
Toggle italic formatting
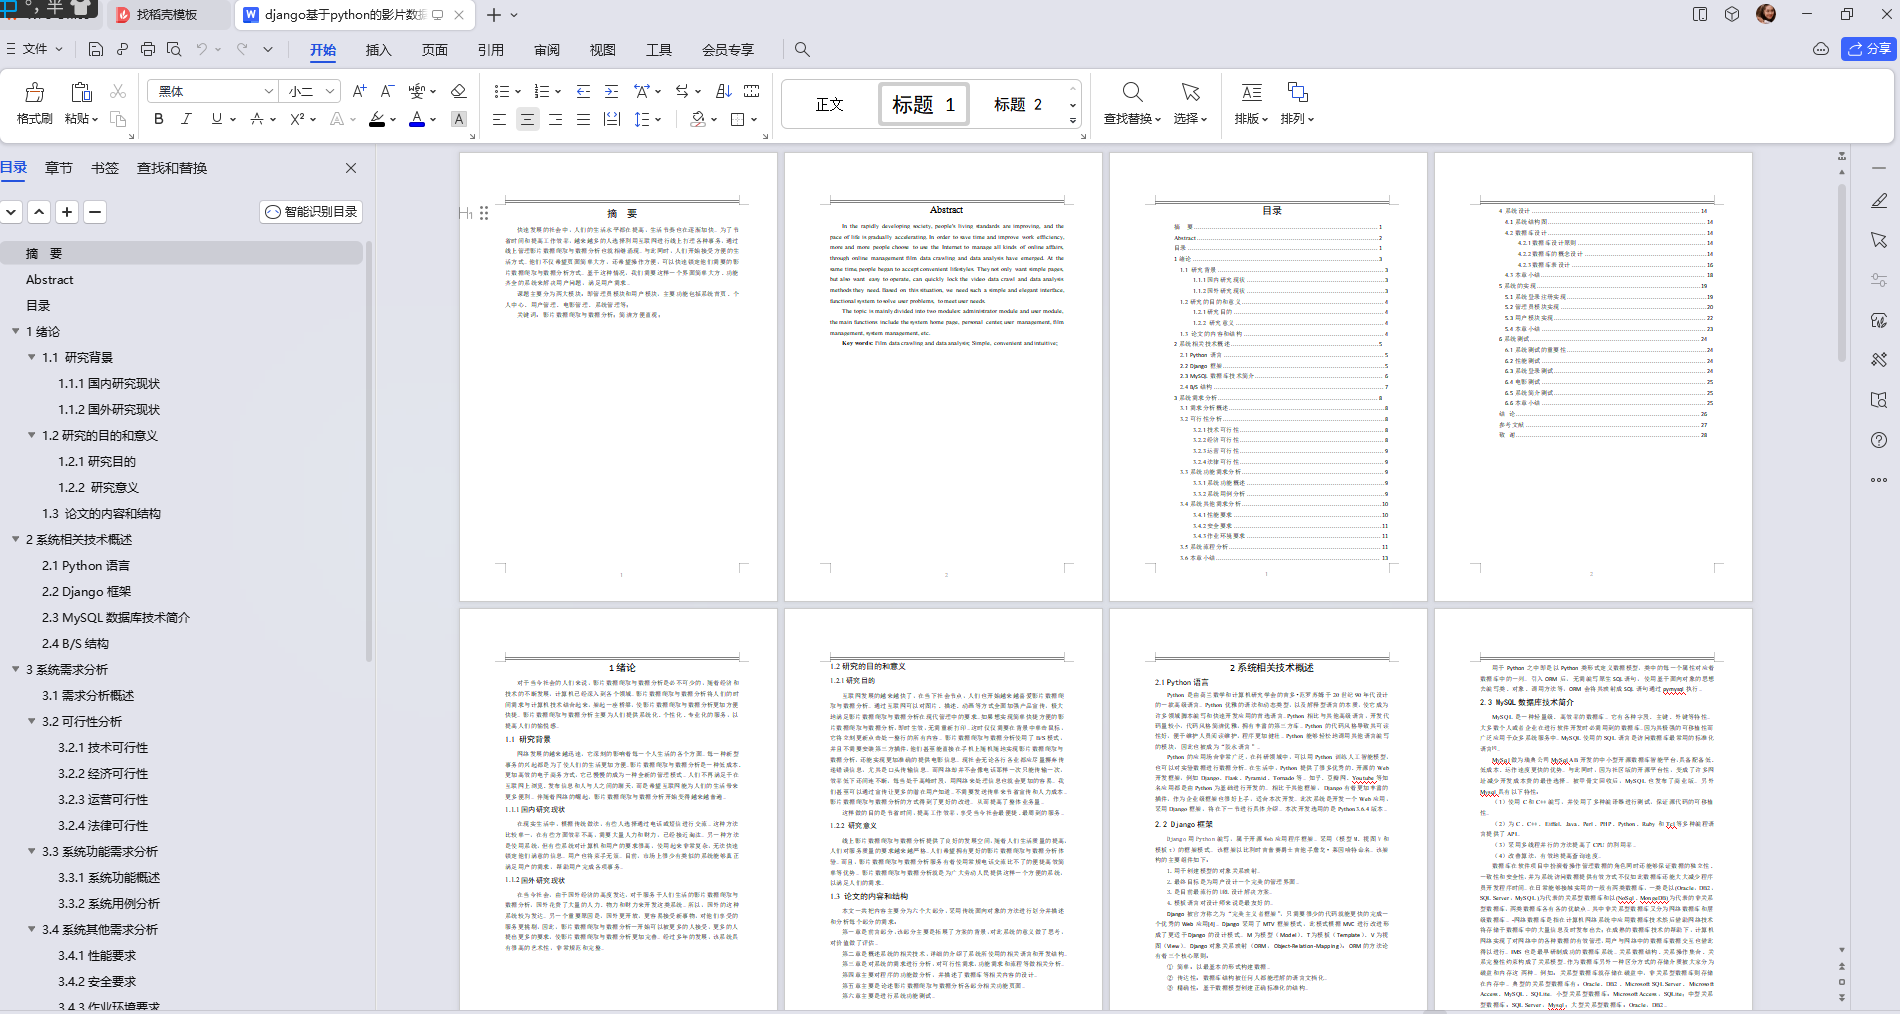coord(186,119)
